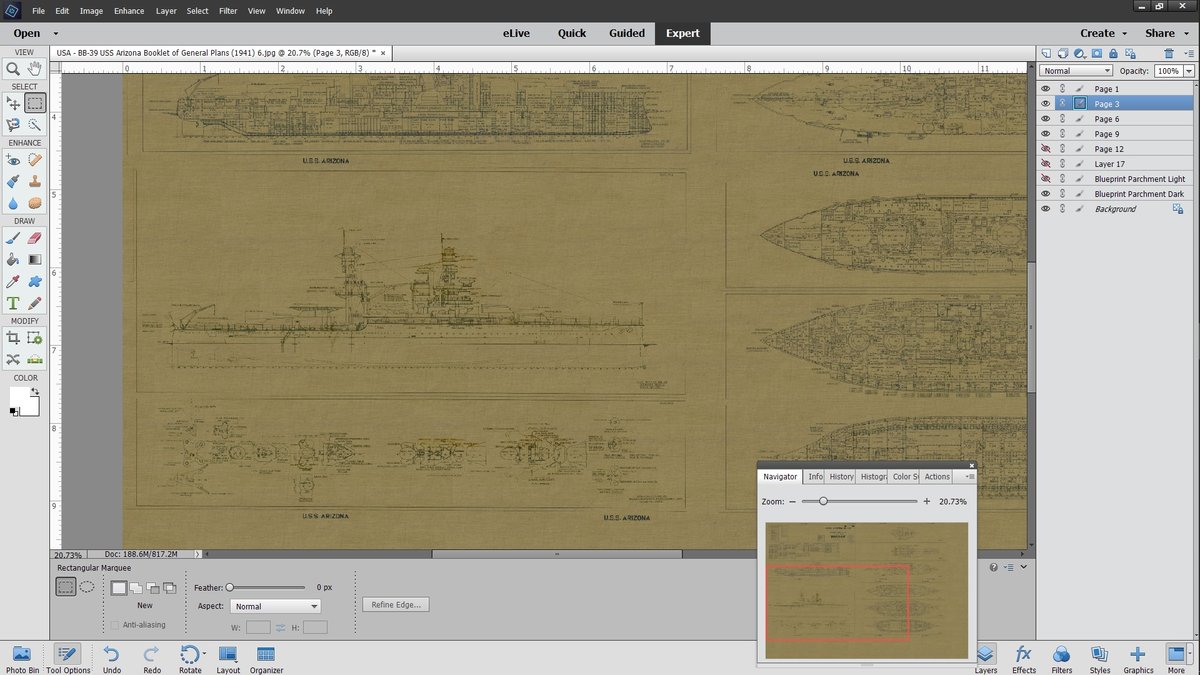Select the Zoom tool
This screenshot has width=1200, height=675.
coord(14,68)
